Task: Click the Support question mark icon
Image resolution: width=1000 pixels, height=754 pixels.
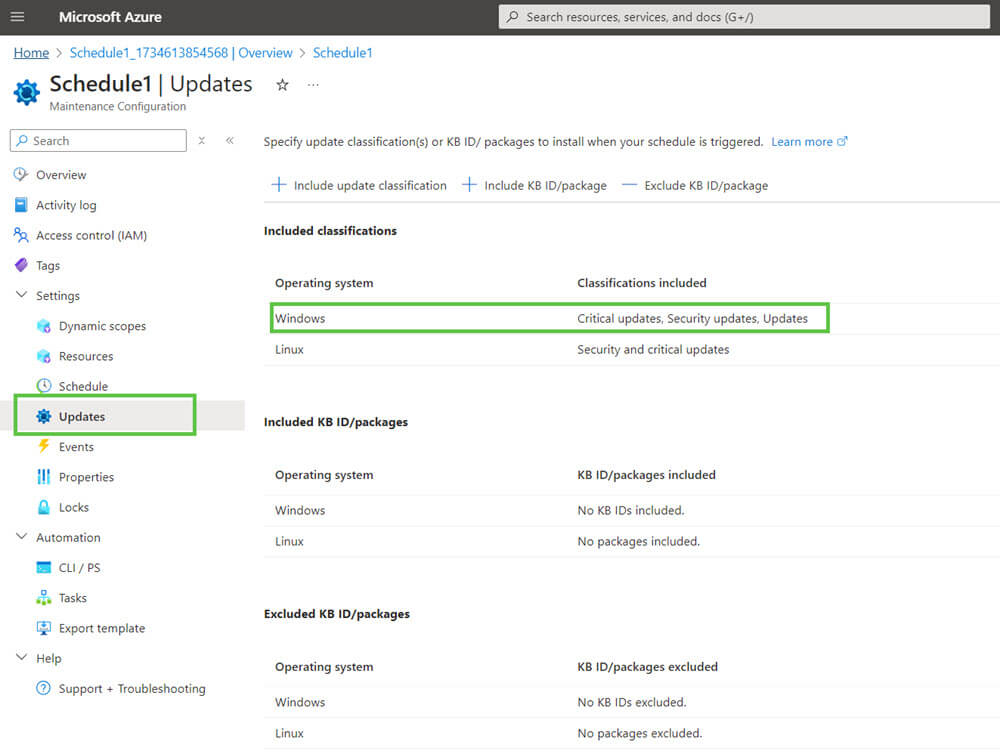Action: click(43, 688)
